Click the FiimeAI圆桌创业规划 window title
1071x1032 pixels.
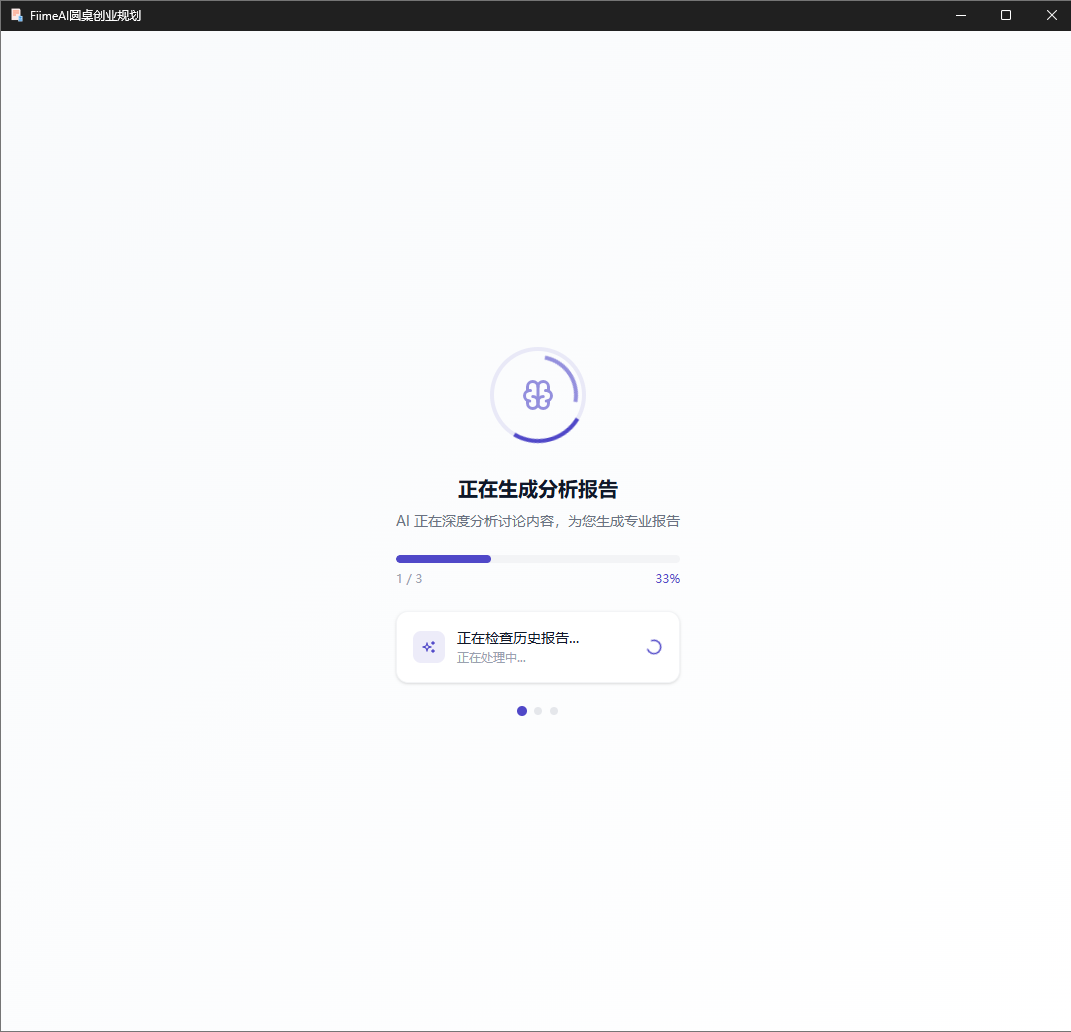(85, 15)
